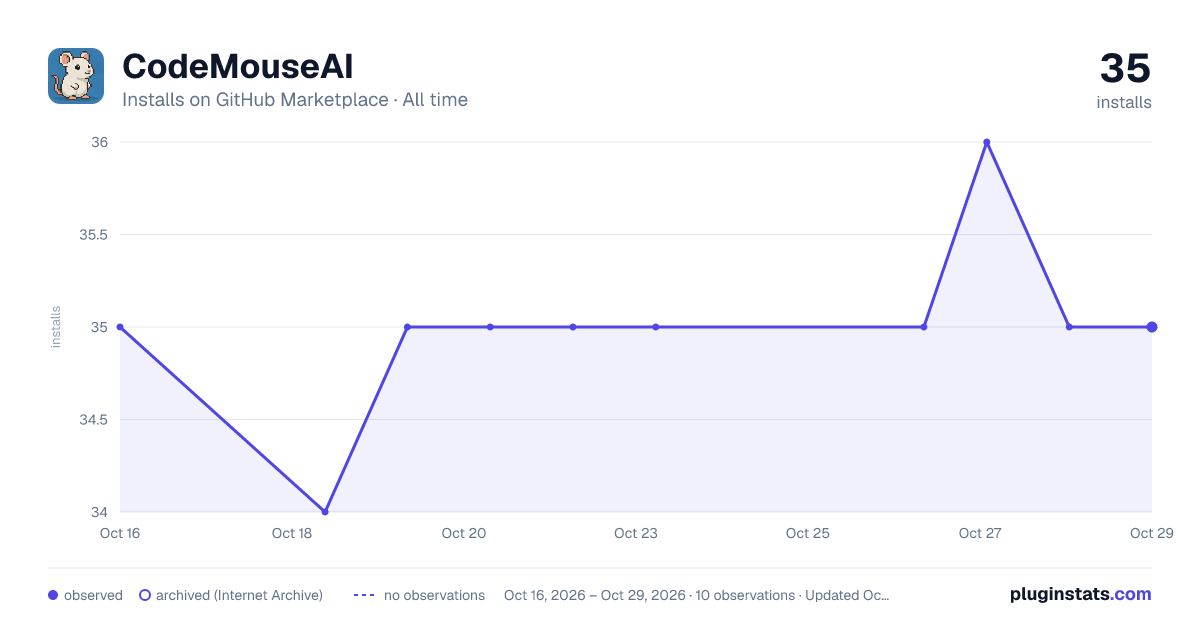
Task: Click the large '35' installs total
Action: pyautogui.click(x=1125, y=69)
